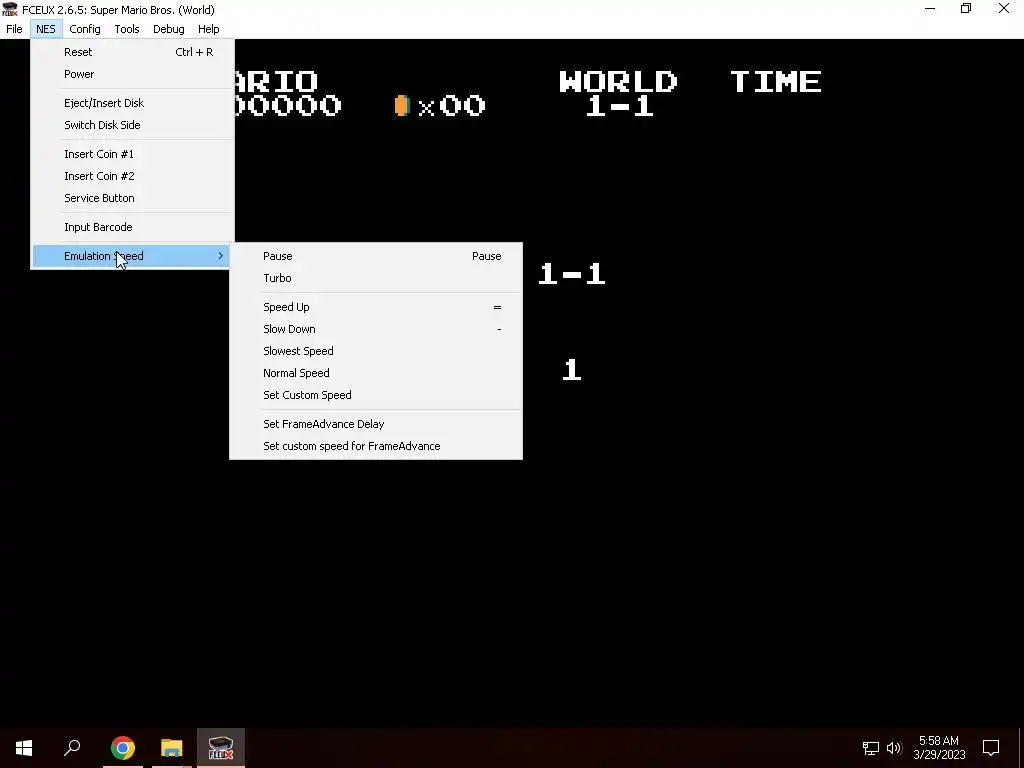Choose Speed Up
Screen dimensions: 1024x768
pos(376,307)
